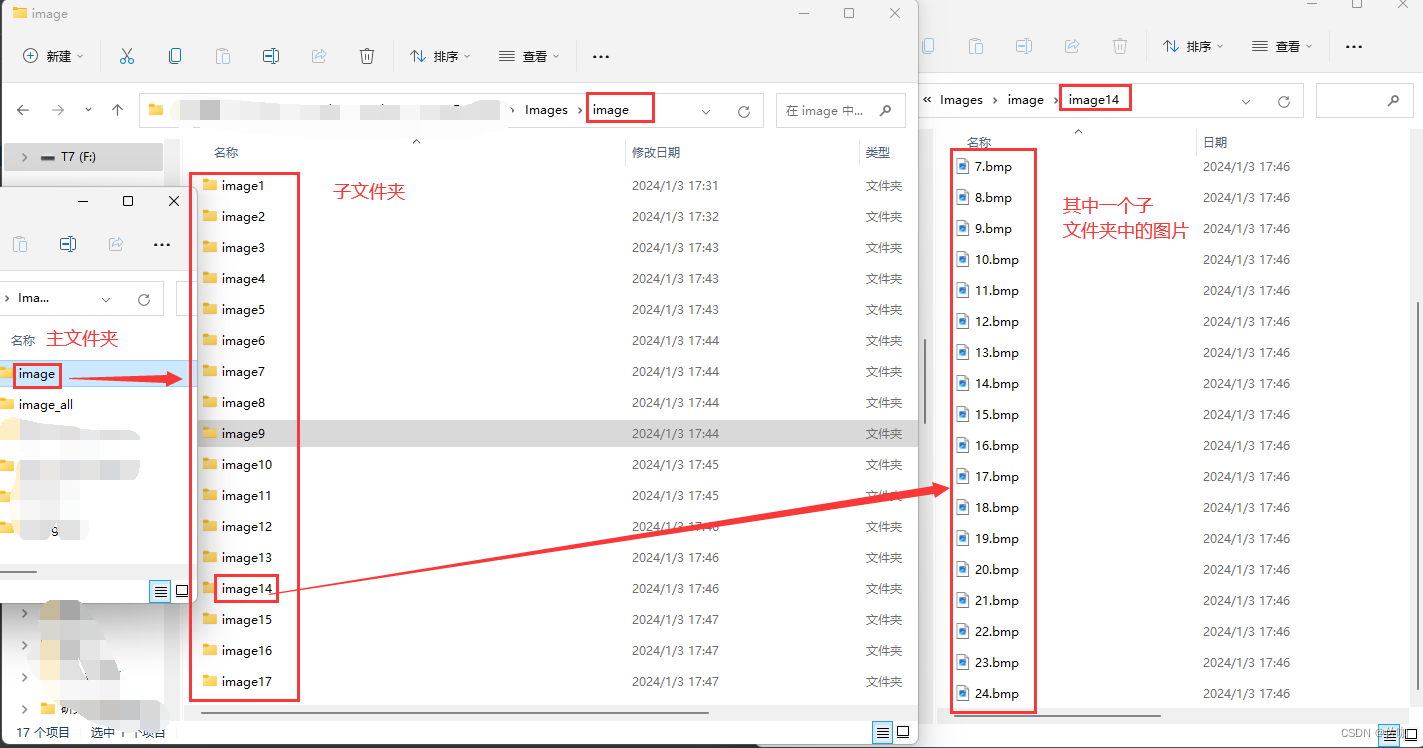Click the 新建 (New) button in image window
The image size is (1423, 748).
(53, 56)
